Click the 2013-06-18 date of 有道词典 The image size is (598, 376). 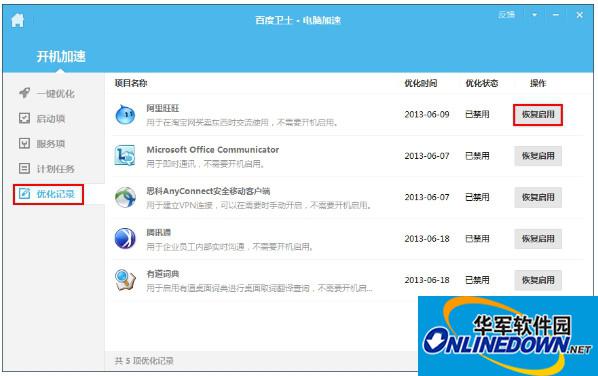427,280
